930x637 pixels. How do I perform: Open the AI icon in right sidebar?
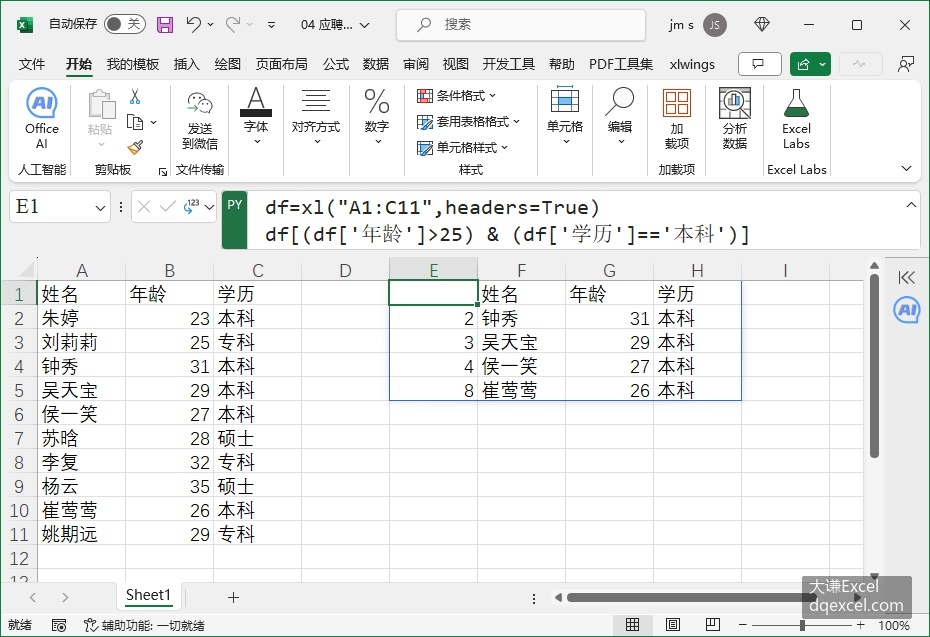907,310
